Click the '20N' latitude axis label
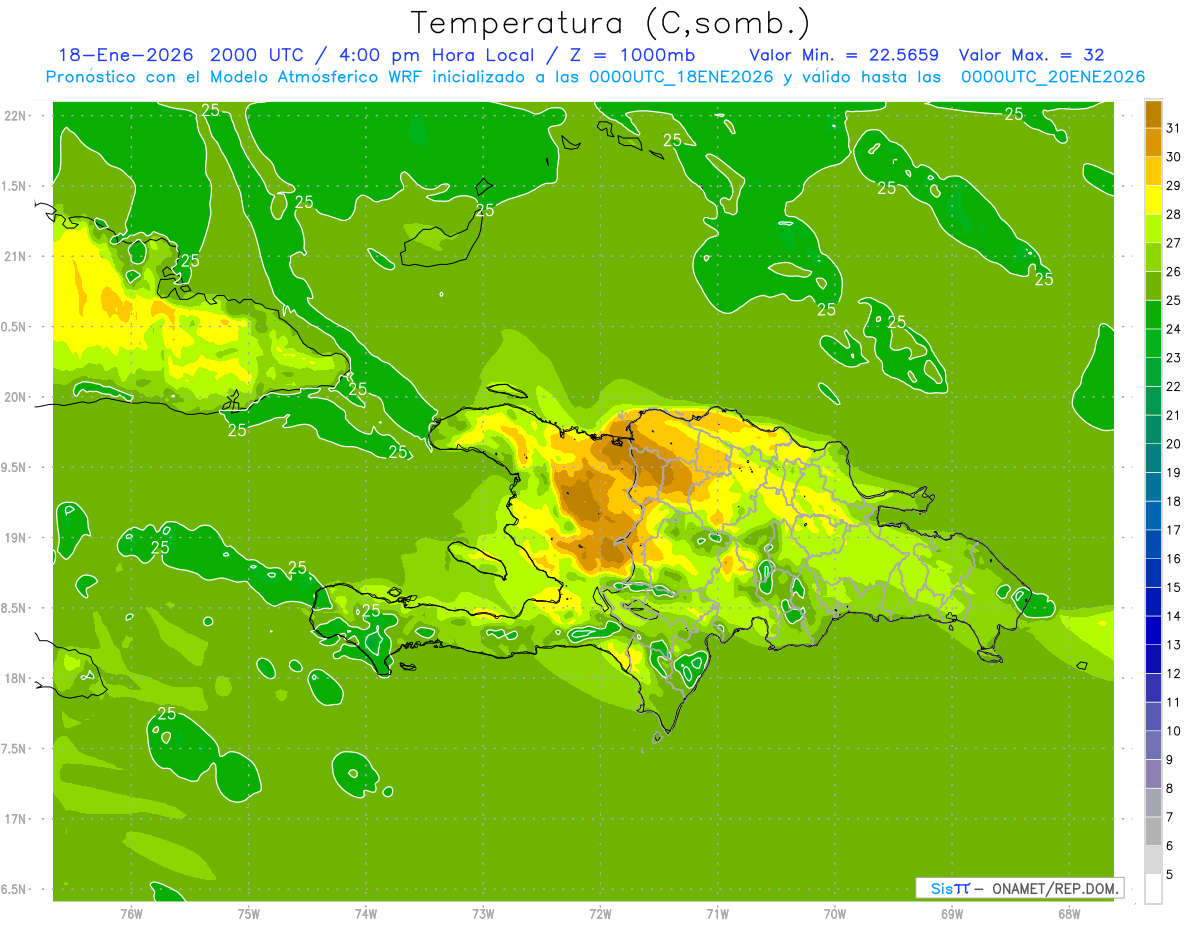This screenshot has height=927, width=1200. tap(16, 397)
